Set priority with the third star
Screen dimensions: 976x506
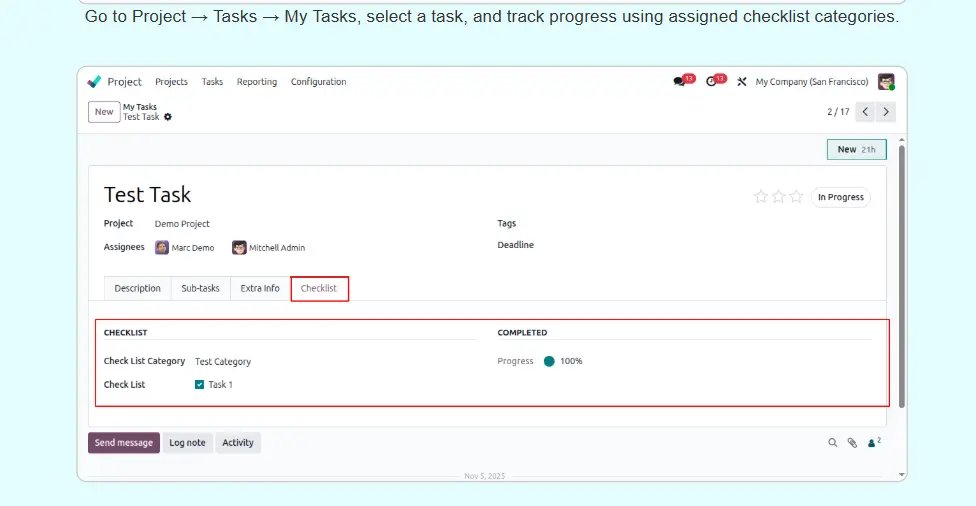(796, 197)
